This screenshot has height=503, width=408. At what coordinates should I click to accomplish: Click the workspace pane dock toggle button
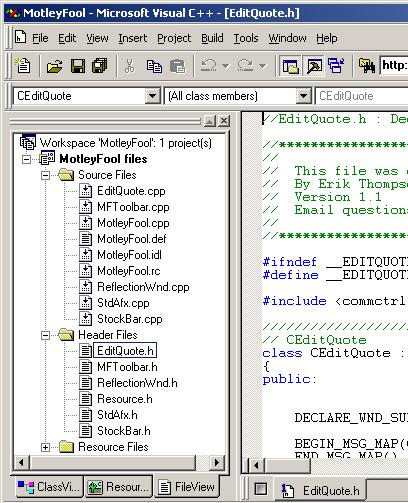tap(210, 121)
